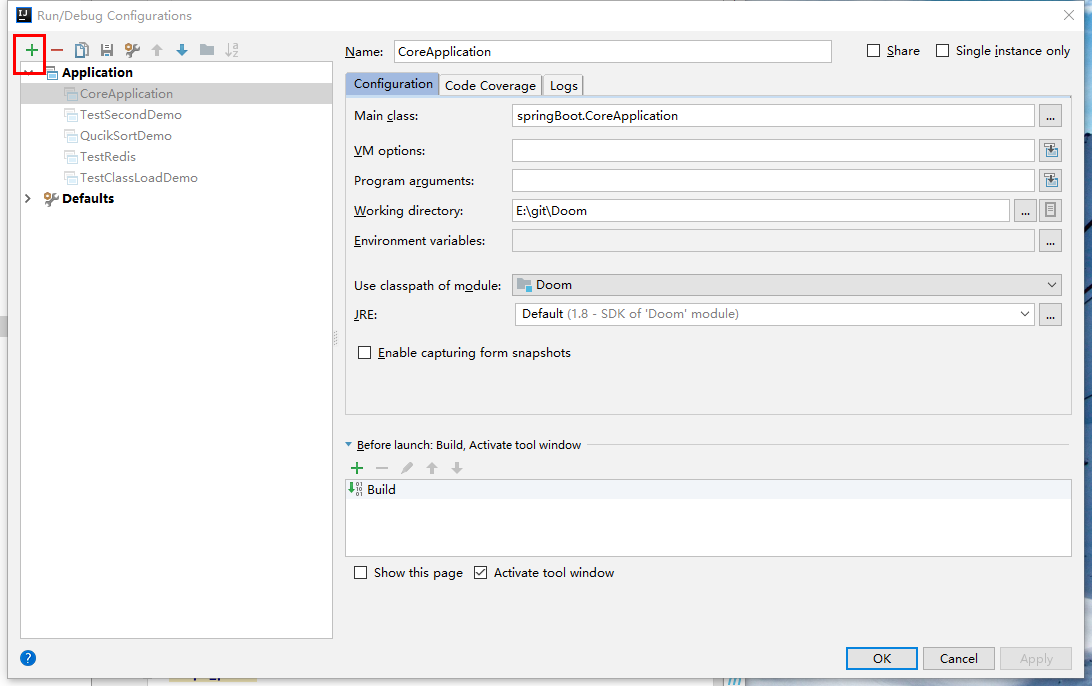The width and height of the screenshot is (1092, 686).
Task: Check the Show this page option
Action: click(x=360, y=572)
